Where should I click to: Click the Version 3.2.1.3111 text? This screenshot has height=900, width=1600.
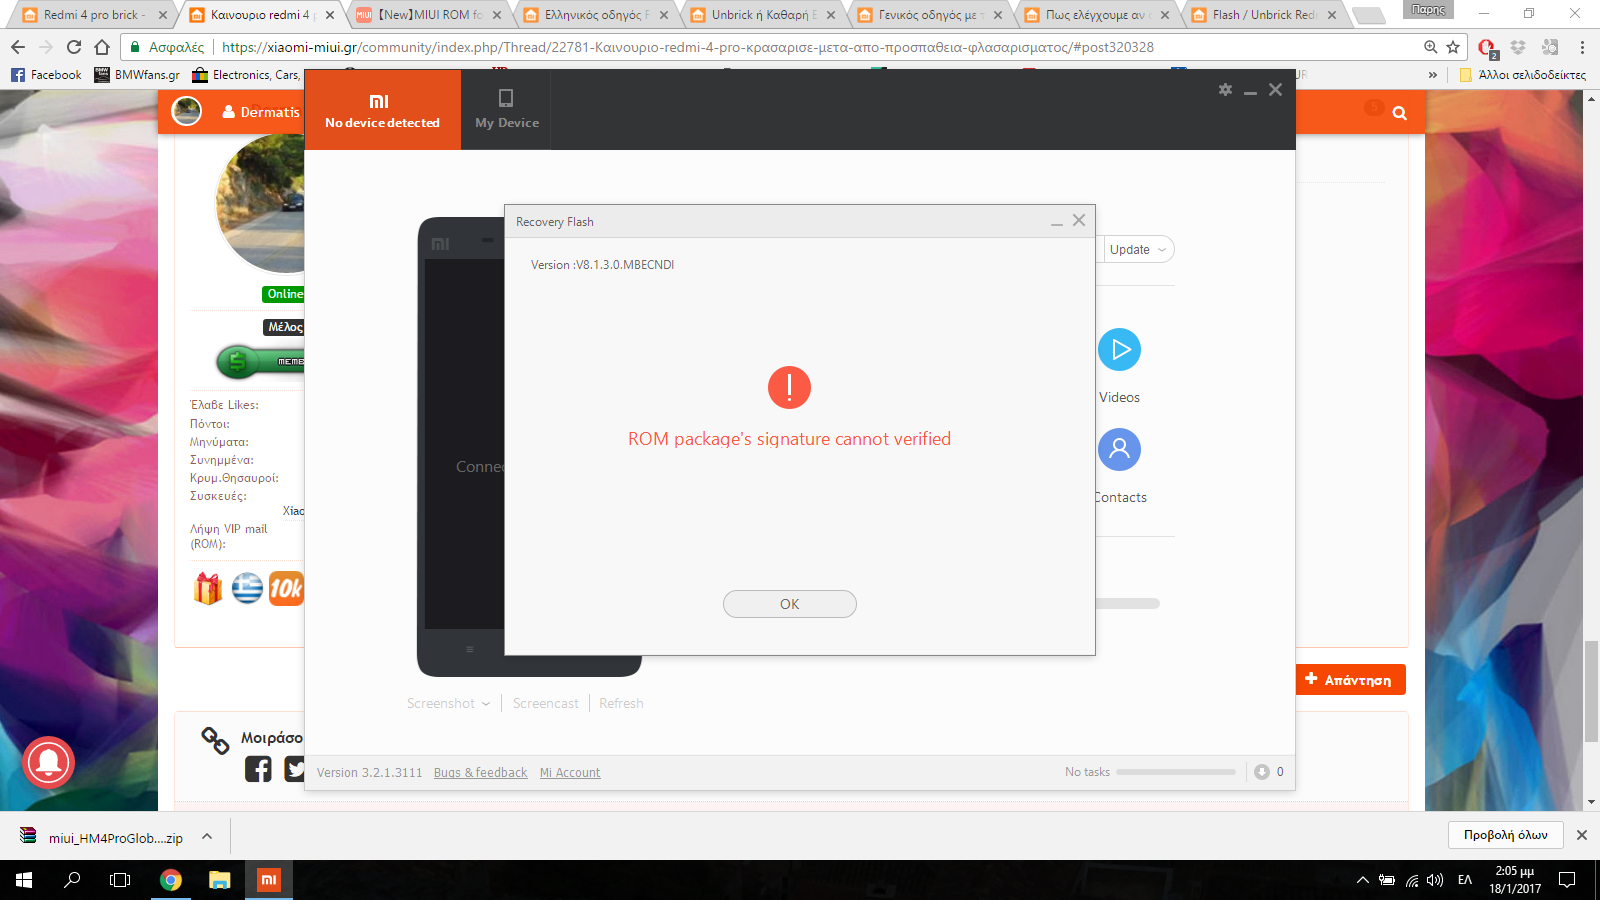(369, 773)
